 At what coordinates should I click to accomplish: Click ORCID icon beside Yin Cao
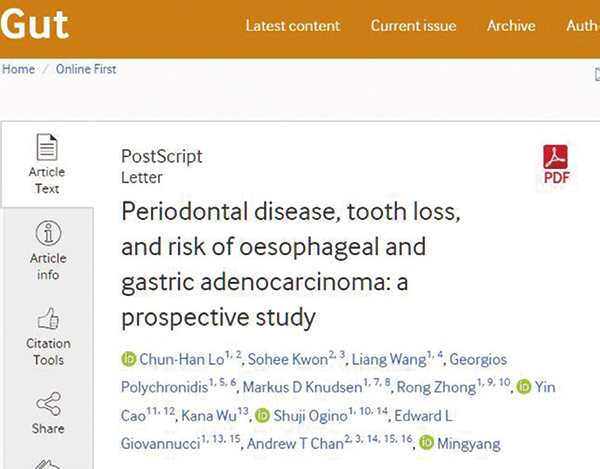[x=524, y=387]
